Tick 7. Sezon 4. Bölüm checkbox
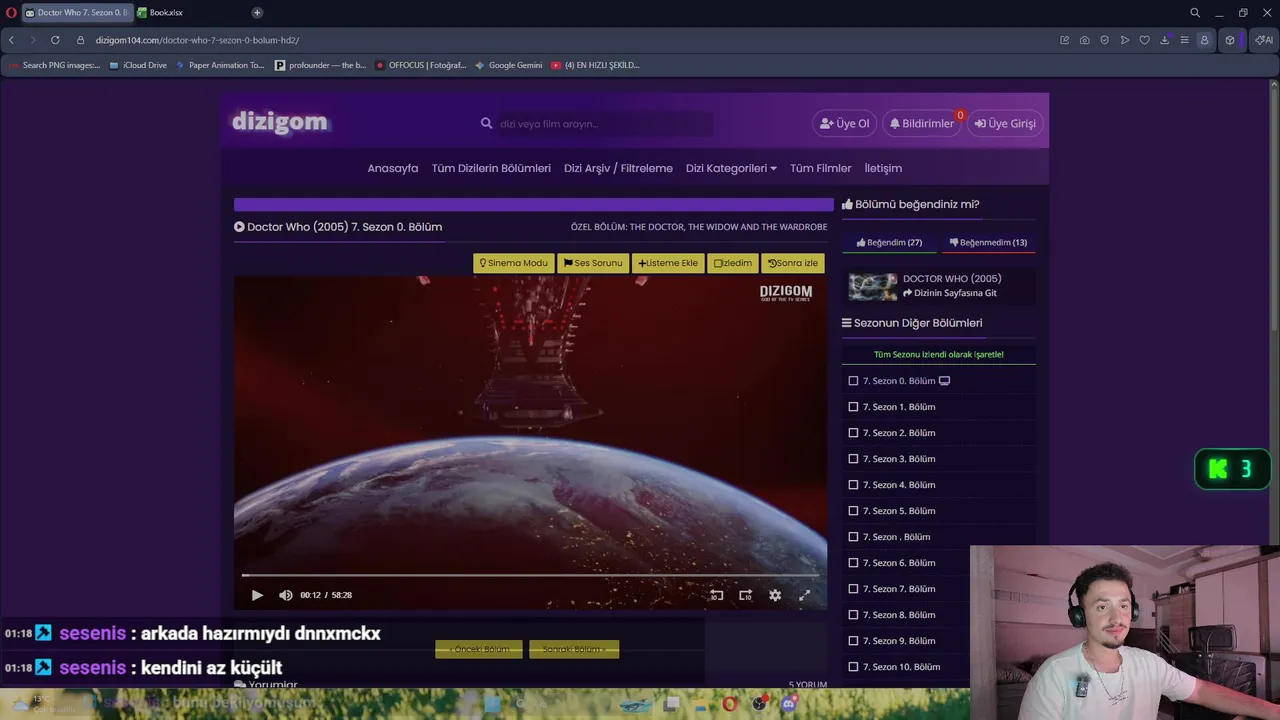The image size is (1280, 720). 853,485
